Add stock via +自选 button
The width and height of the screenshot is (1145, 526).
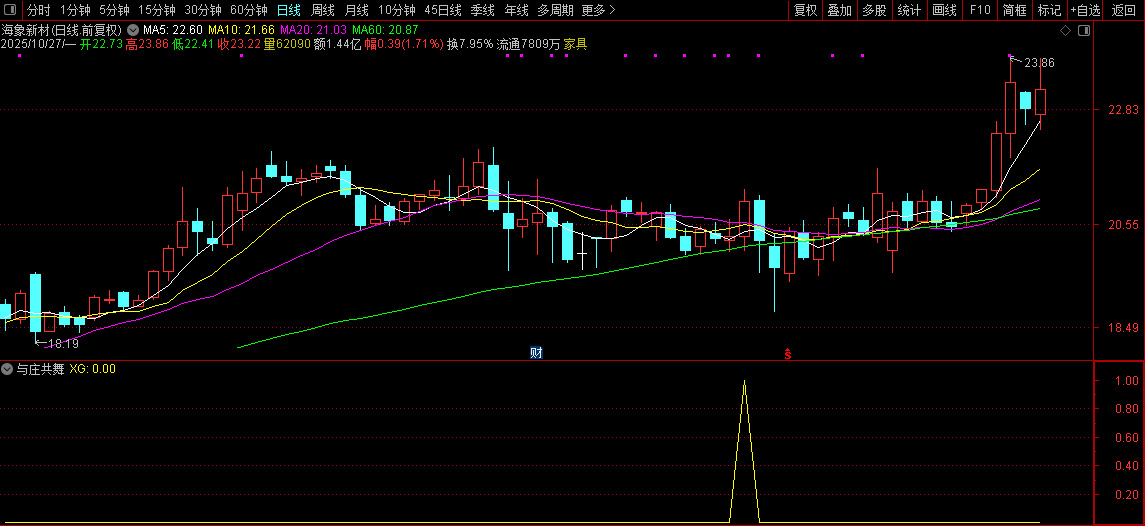(1085, 10)
